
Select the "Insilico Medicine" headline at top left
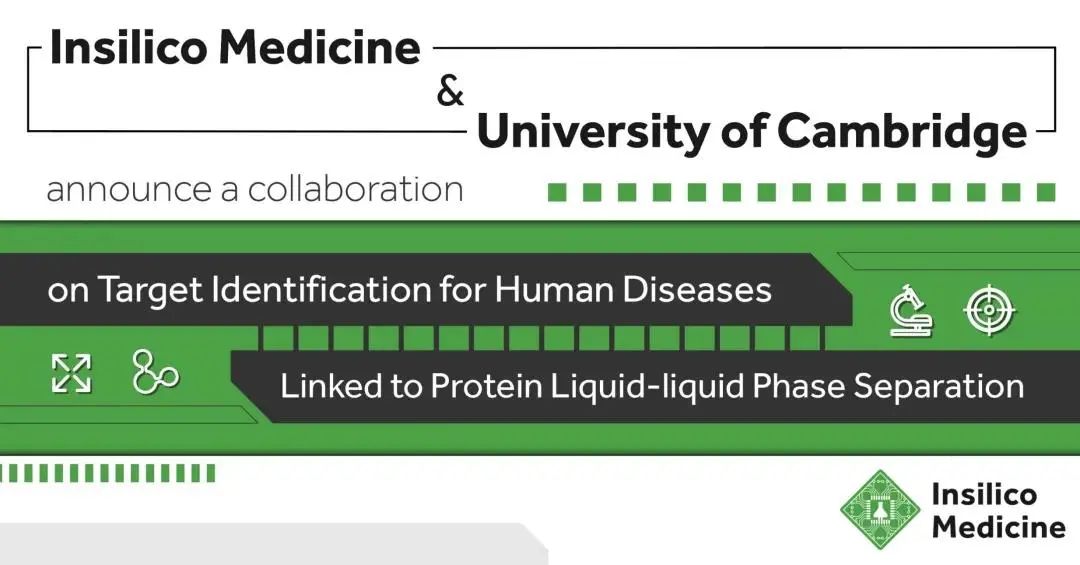point(235,49)
